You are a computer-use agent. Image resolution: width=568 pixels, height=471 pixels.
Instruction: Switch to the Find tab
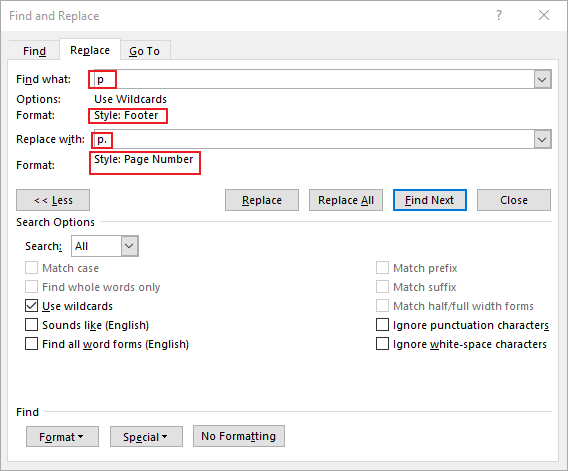pyautogui.click(x=34, y=51)
